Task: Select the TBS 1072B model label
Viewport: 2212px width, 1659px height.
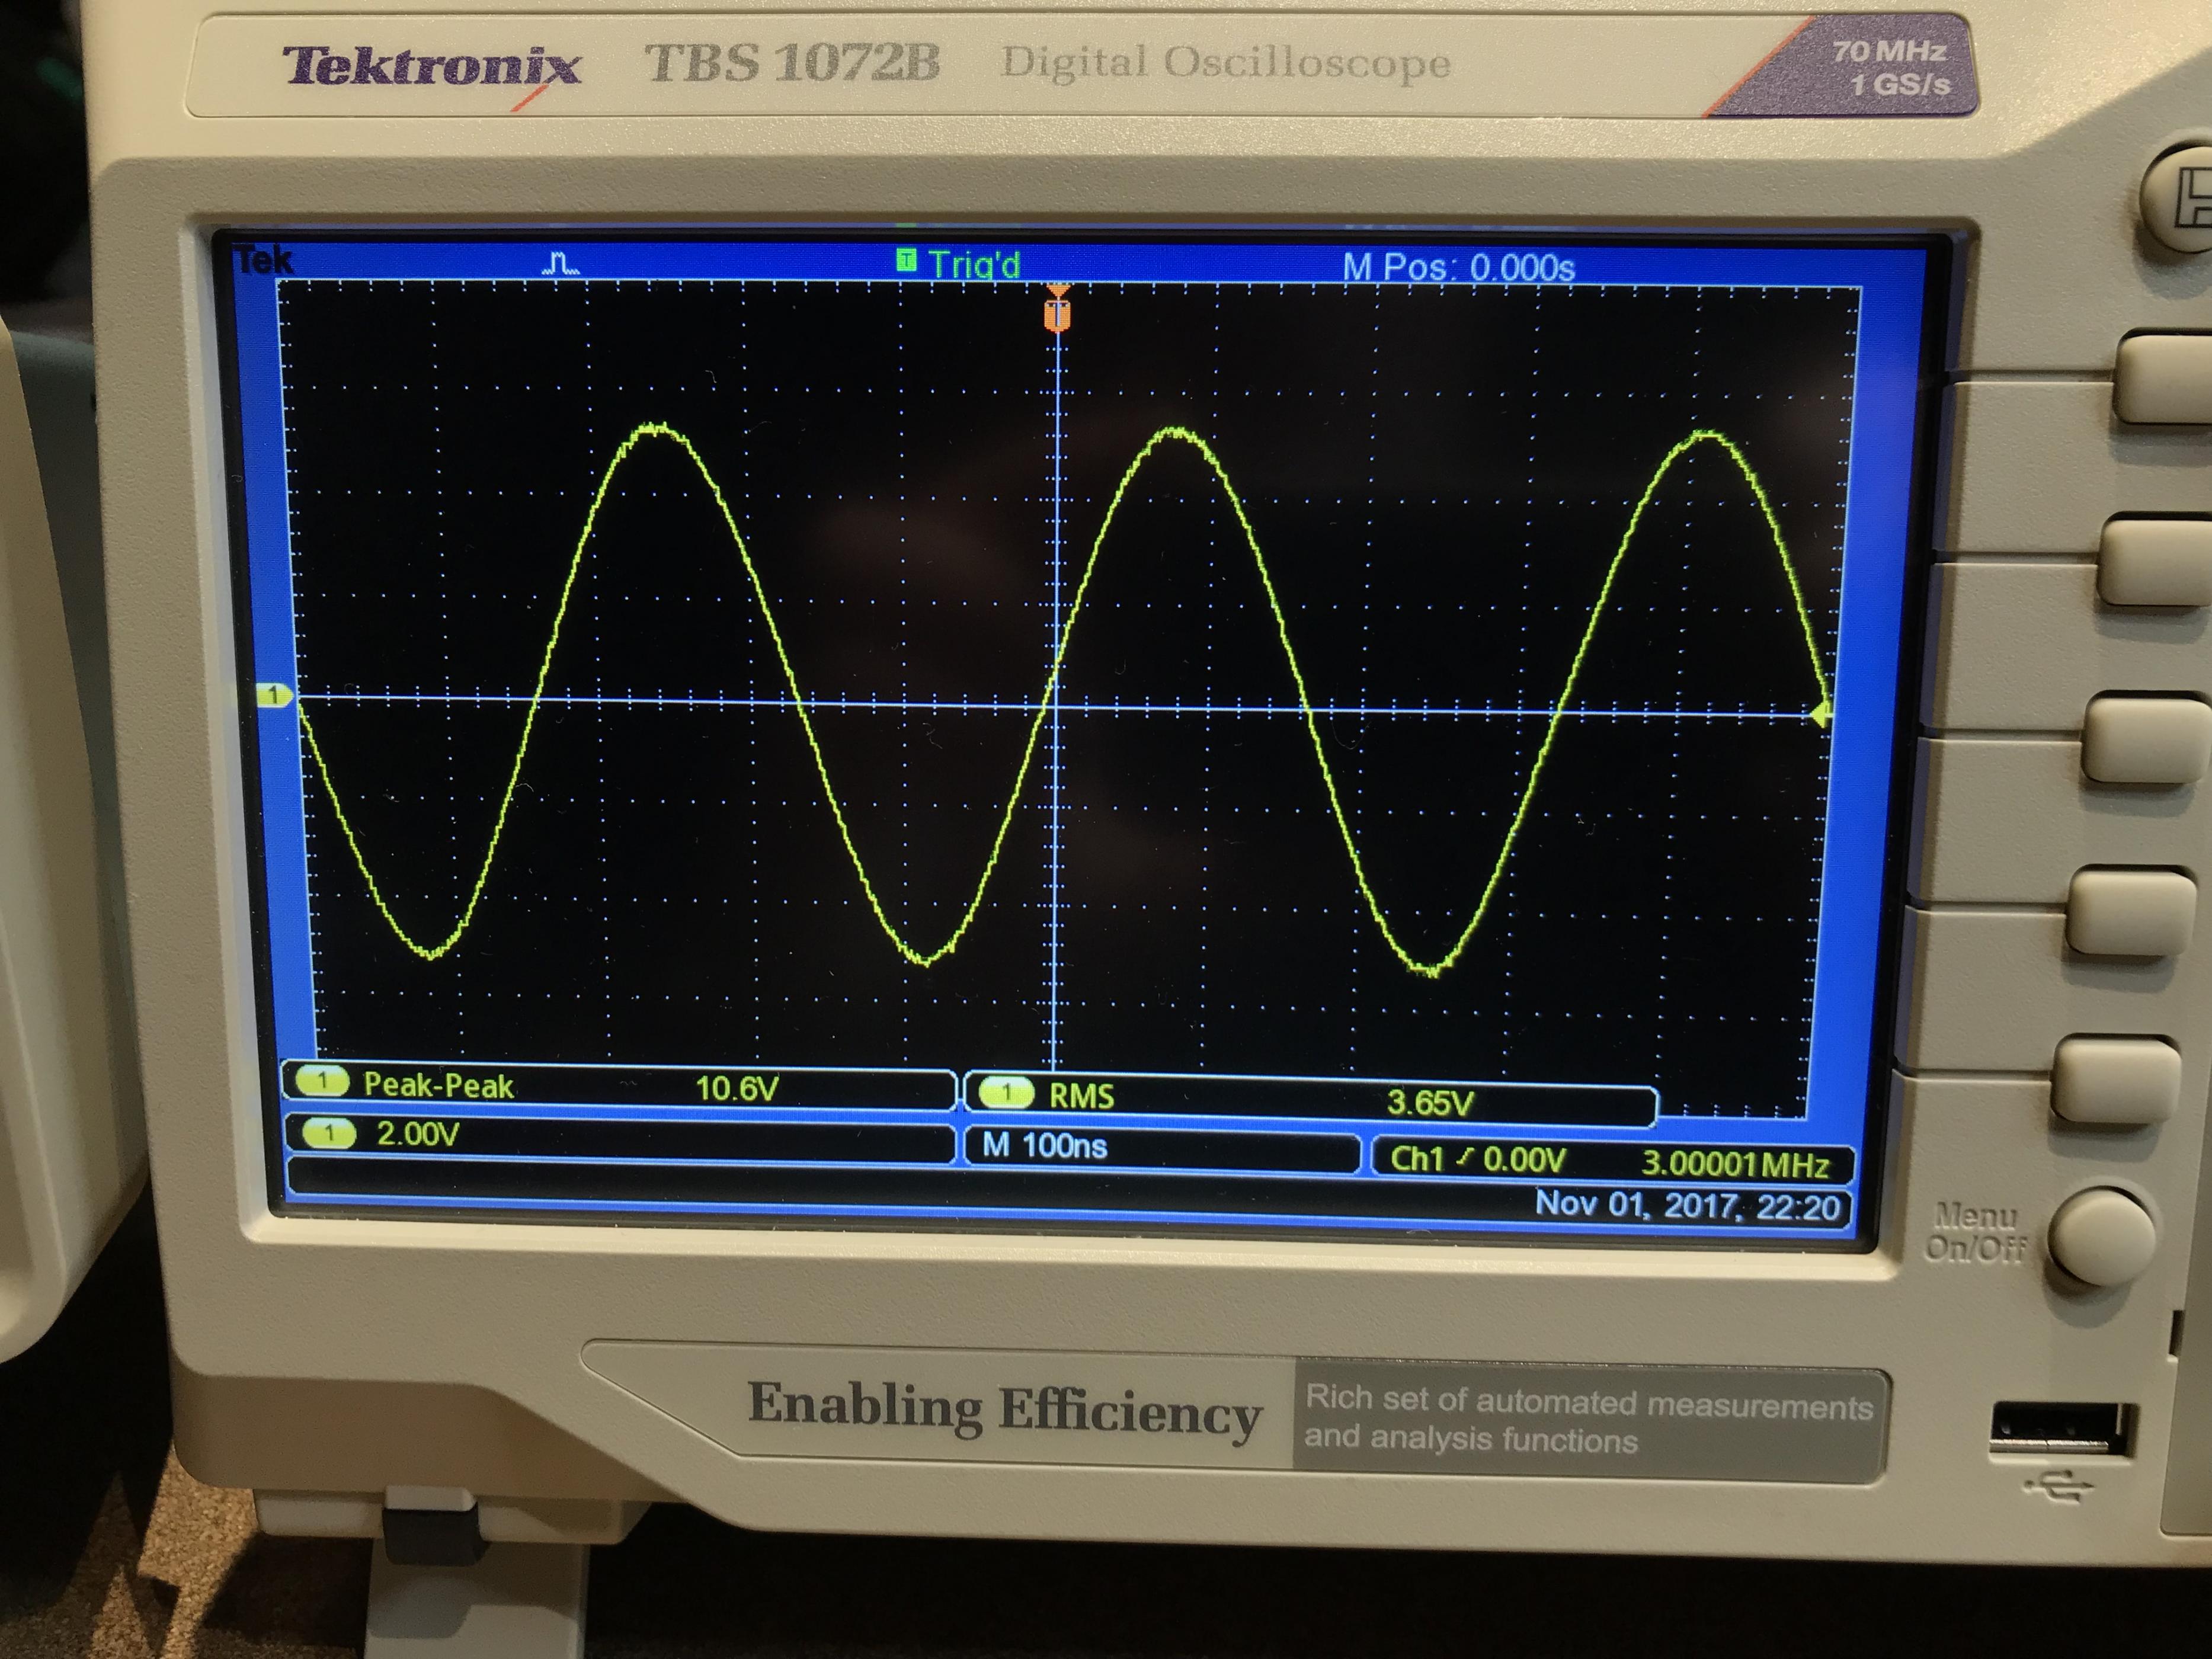Action: click(792, 62)
